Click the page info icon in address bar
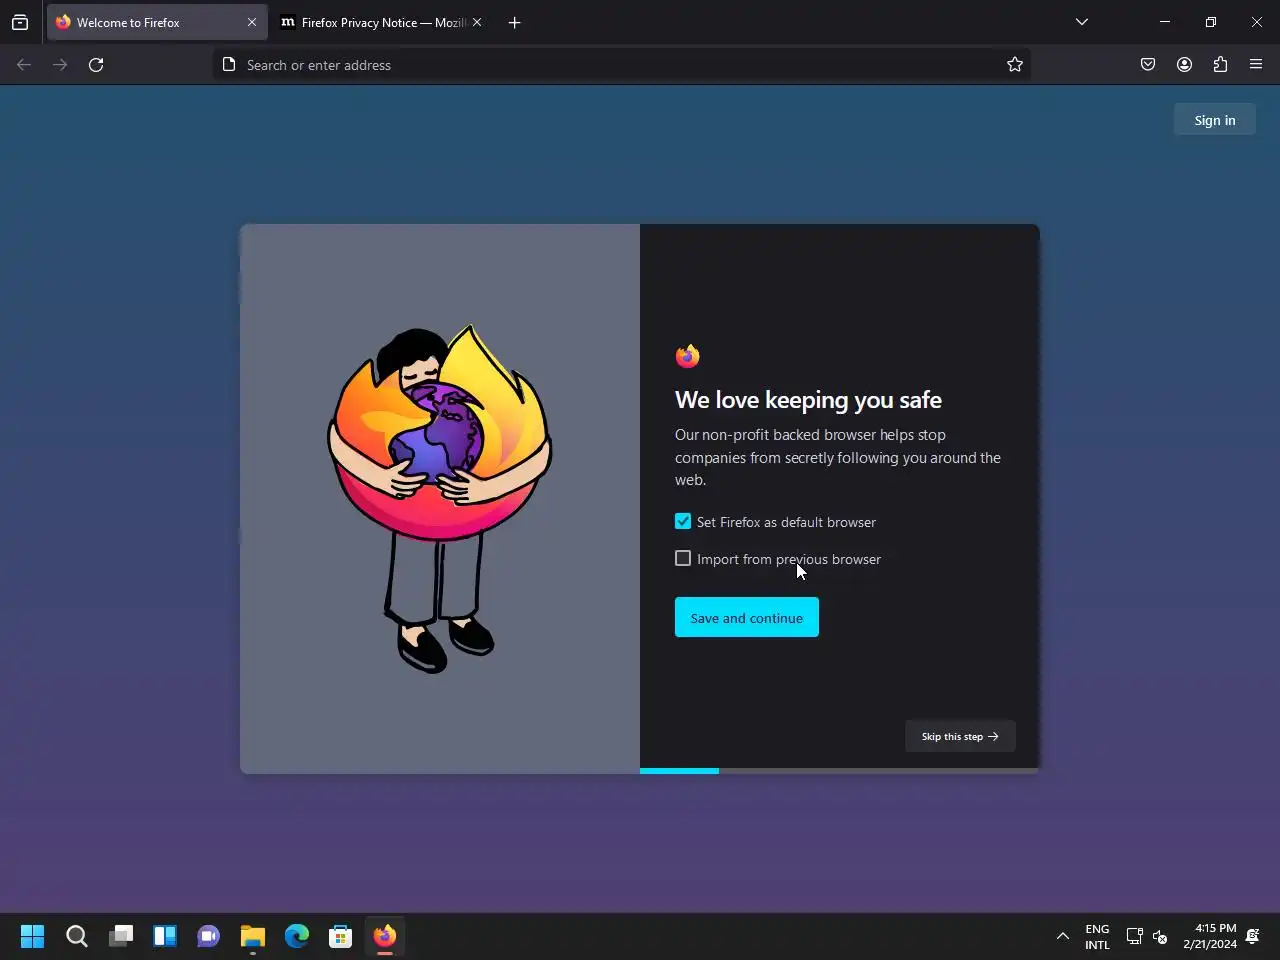 point(229,65)
